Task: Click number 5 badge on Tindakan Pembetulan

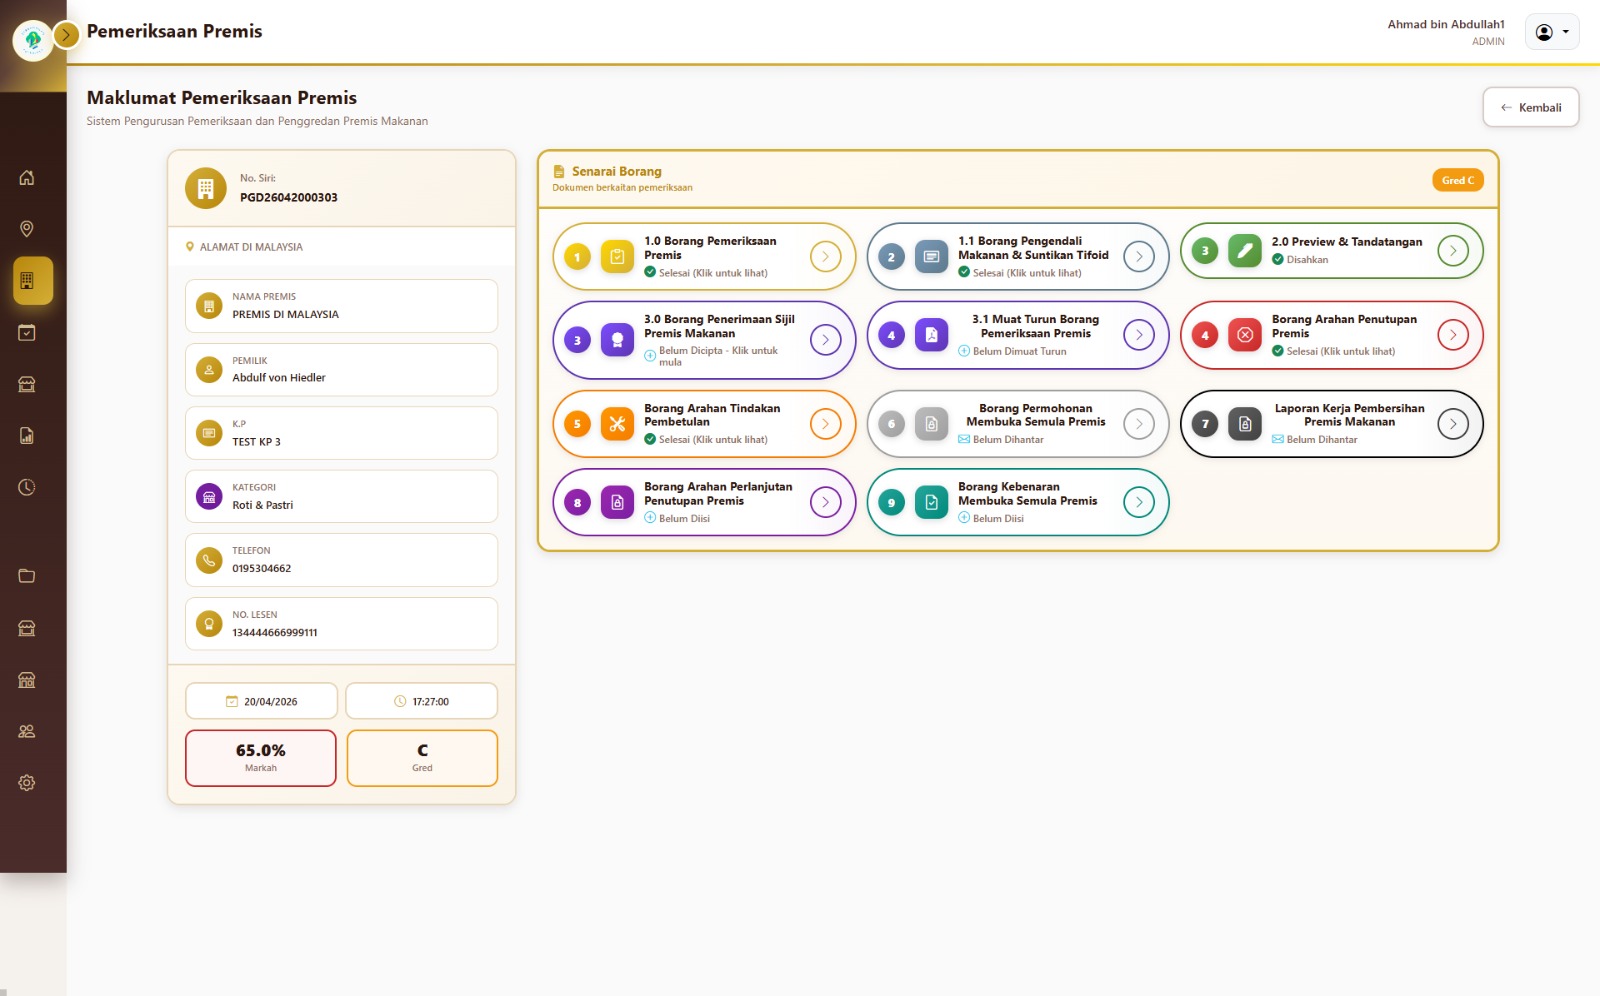Action: (x=577, y=424)
